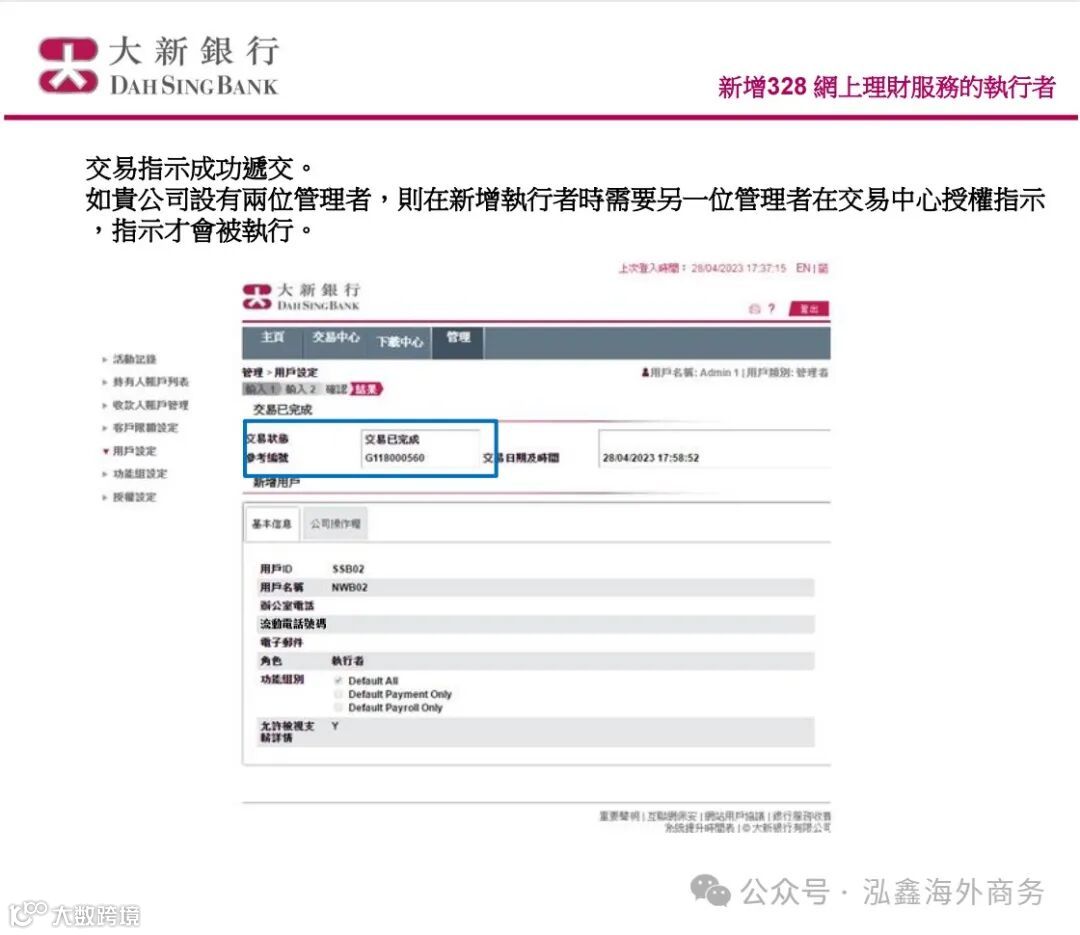
Task: Click arrow next to 授權設定
Action: point(105,497)
